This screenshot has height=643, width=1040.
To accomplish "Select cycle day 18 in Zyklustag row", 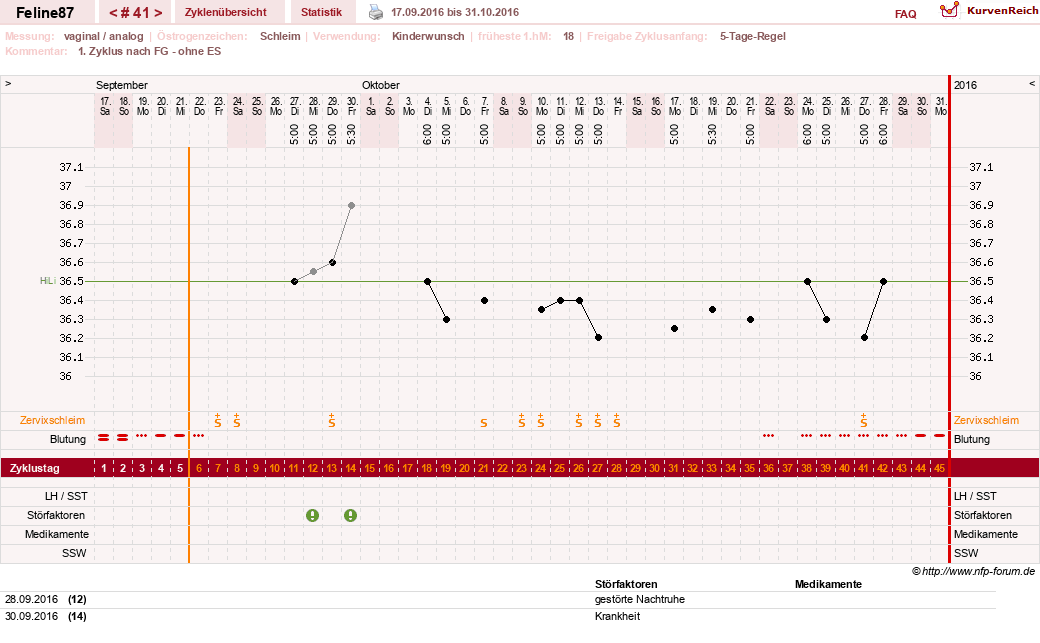I will pos(426,468).
